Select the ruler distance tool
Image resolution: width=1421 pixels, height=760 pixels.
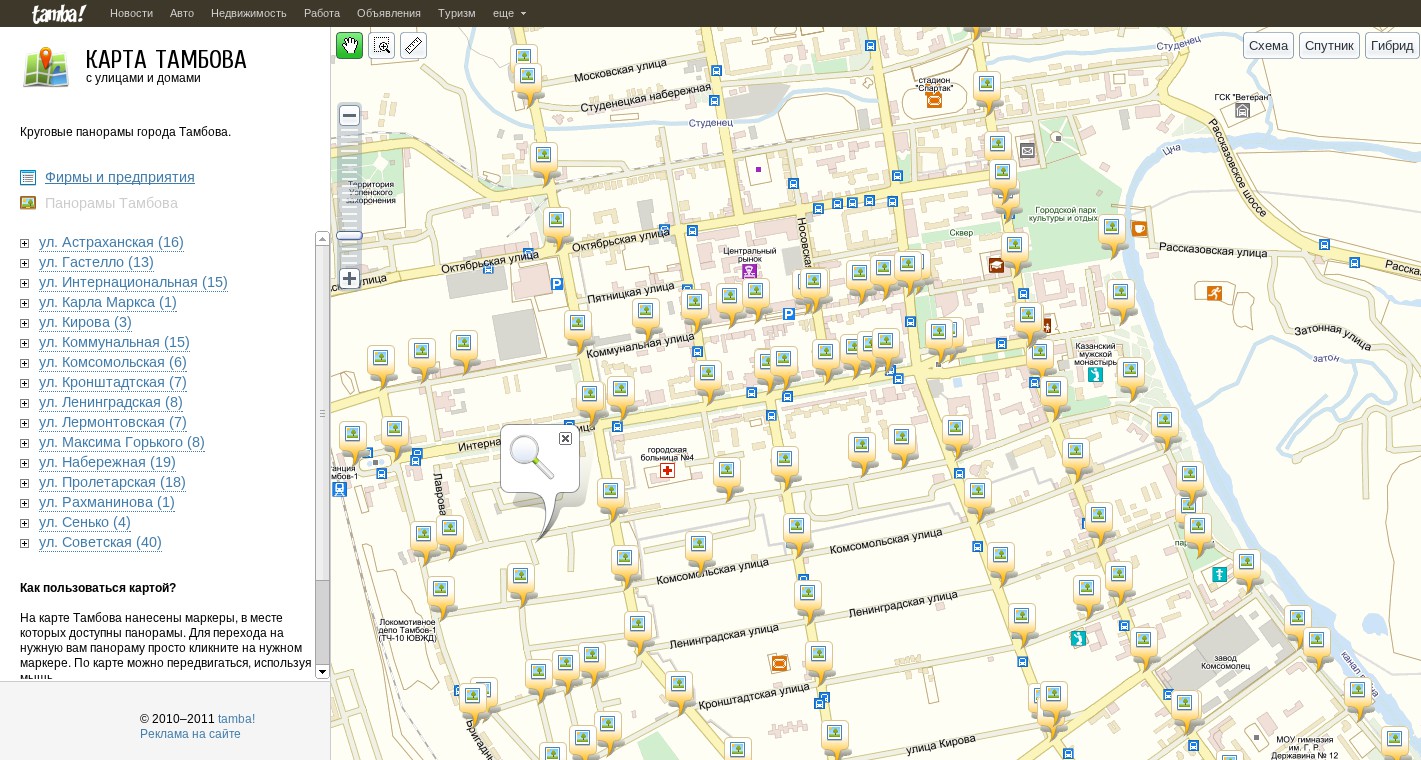tap(413, 46)
